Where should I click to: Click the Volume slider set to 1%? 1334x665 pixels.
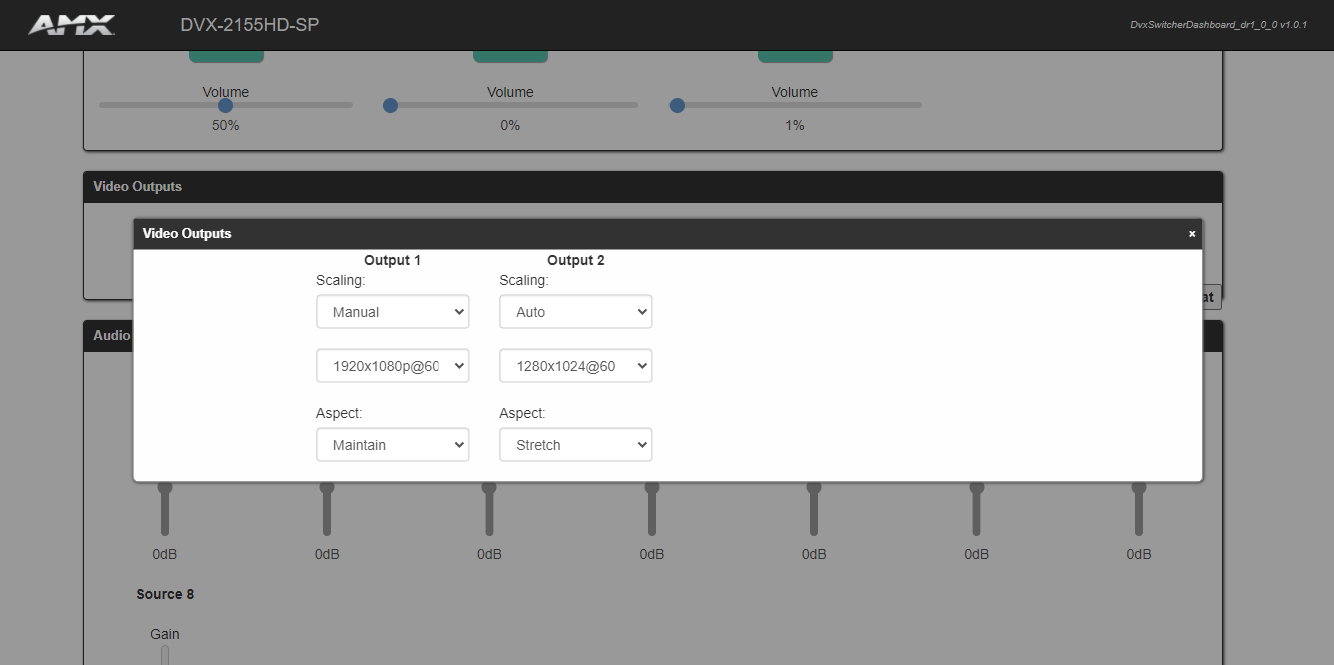point(677,104)
